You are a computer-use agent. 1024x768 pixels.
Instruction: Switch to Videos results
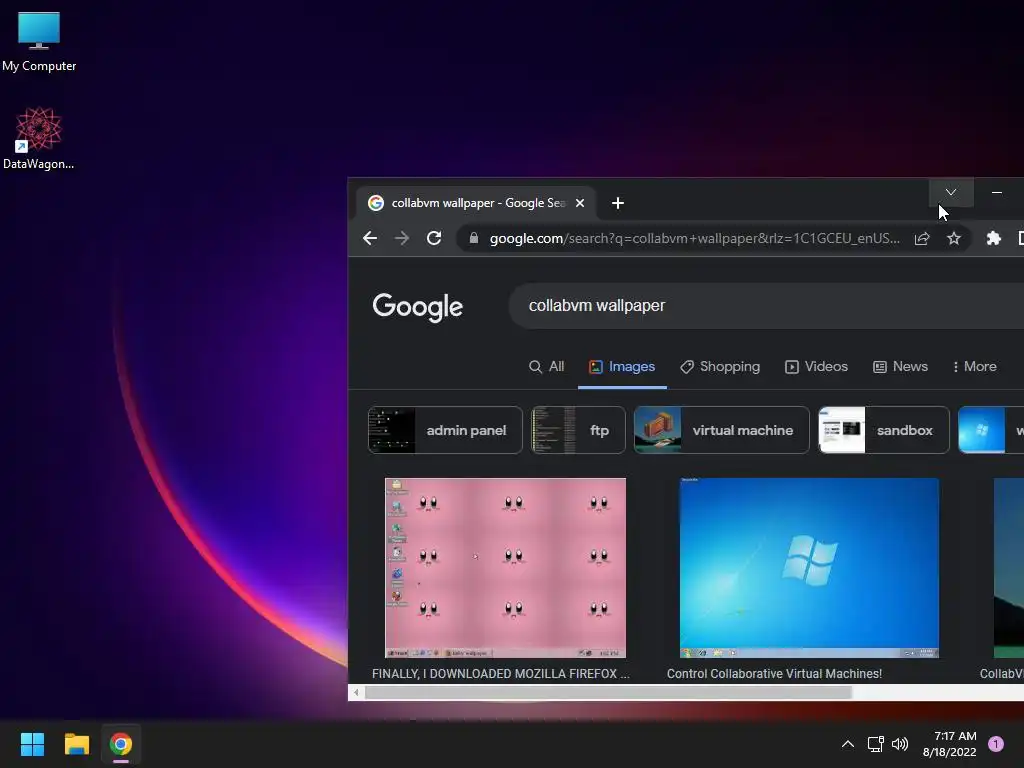816,366
